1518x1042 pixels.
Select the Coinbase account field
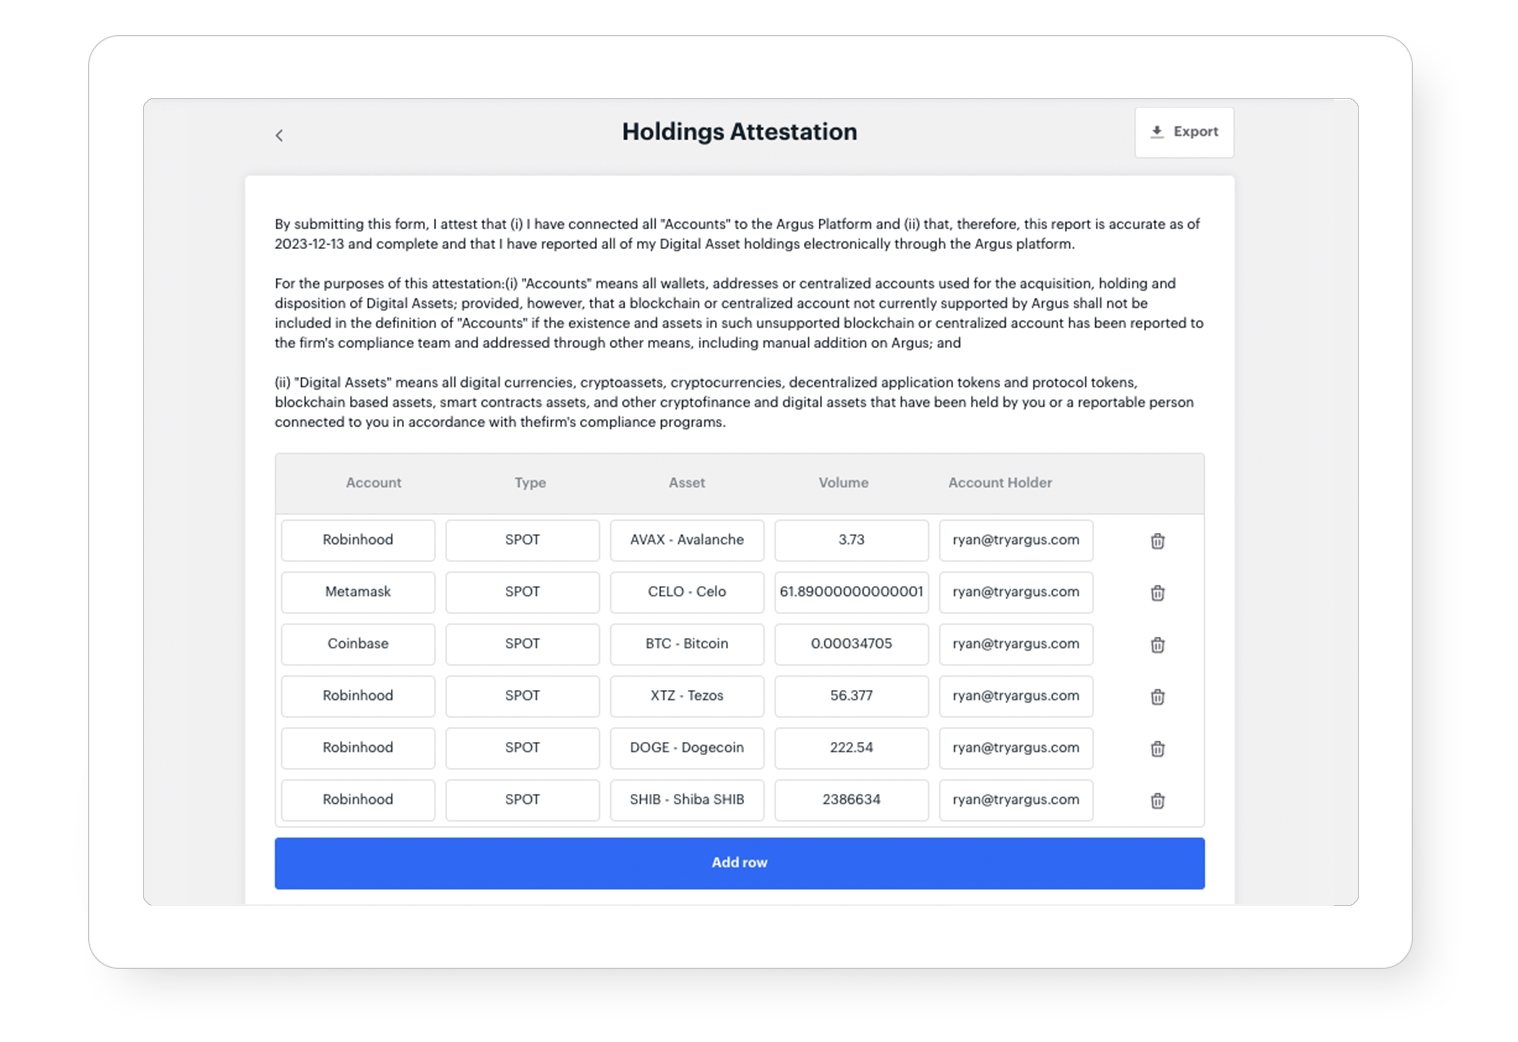(x=358, y=644)
